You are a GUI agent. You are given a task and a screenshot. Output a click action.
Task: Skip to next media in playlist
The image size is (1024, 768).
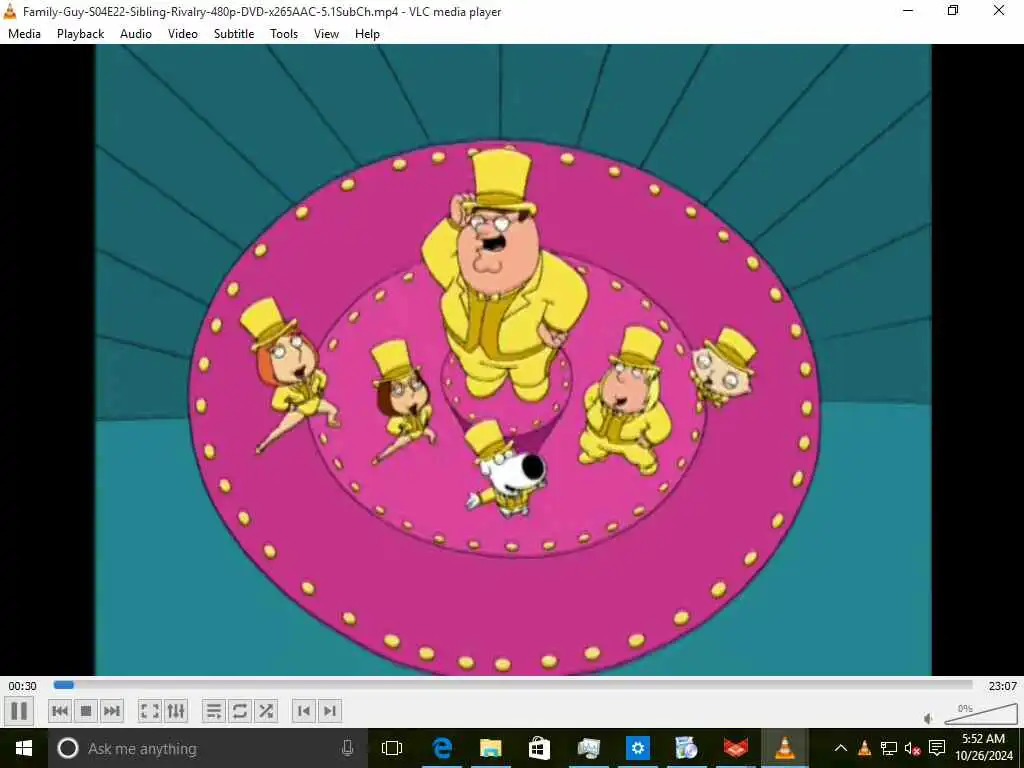[112, 711]
